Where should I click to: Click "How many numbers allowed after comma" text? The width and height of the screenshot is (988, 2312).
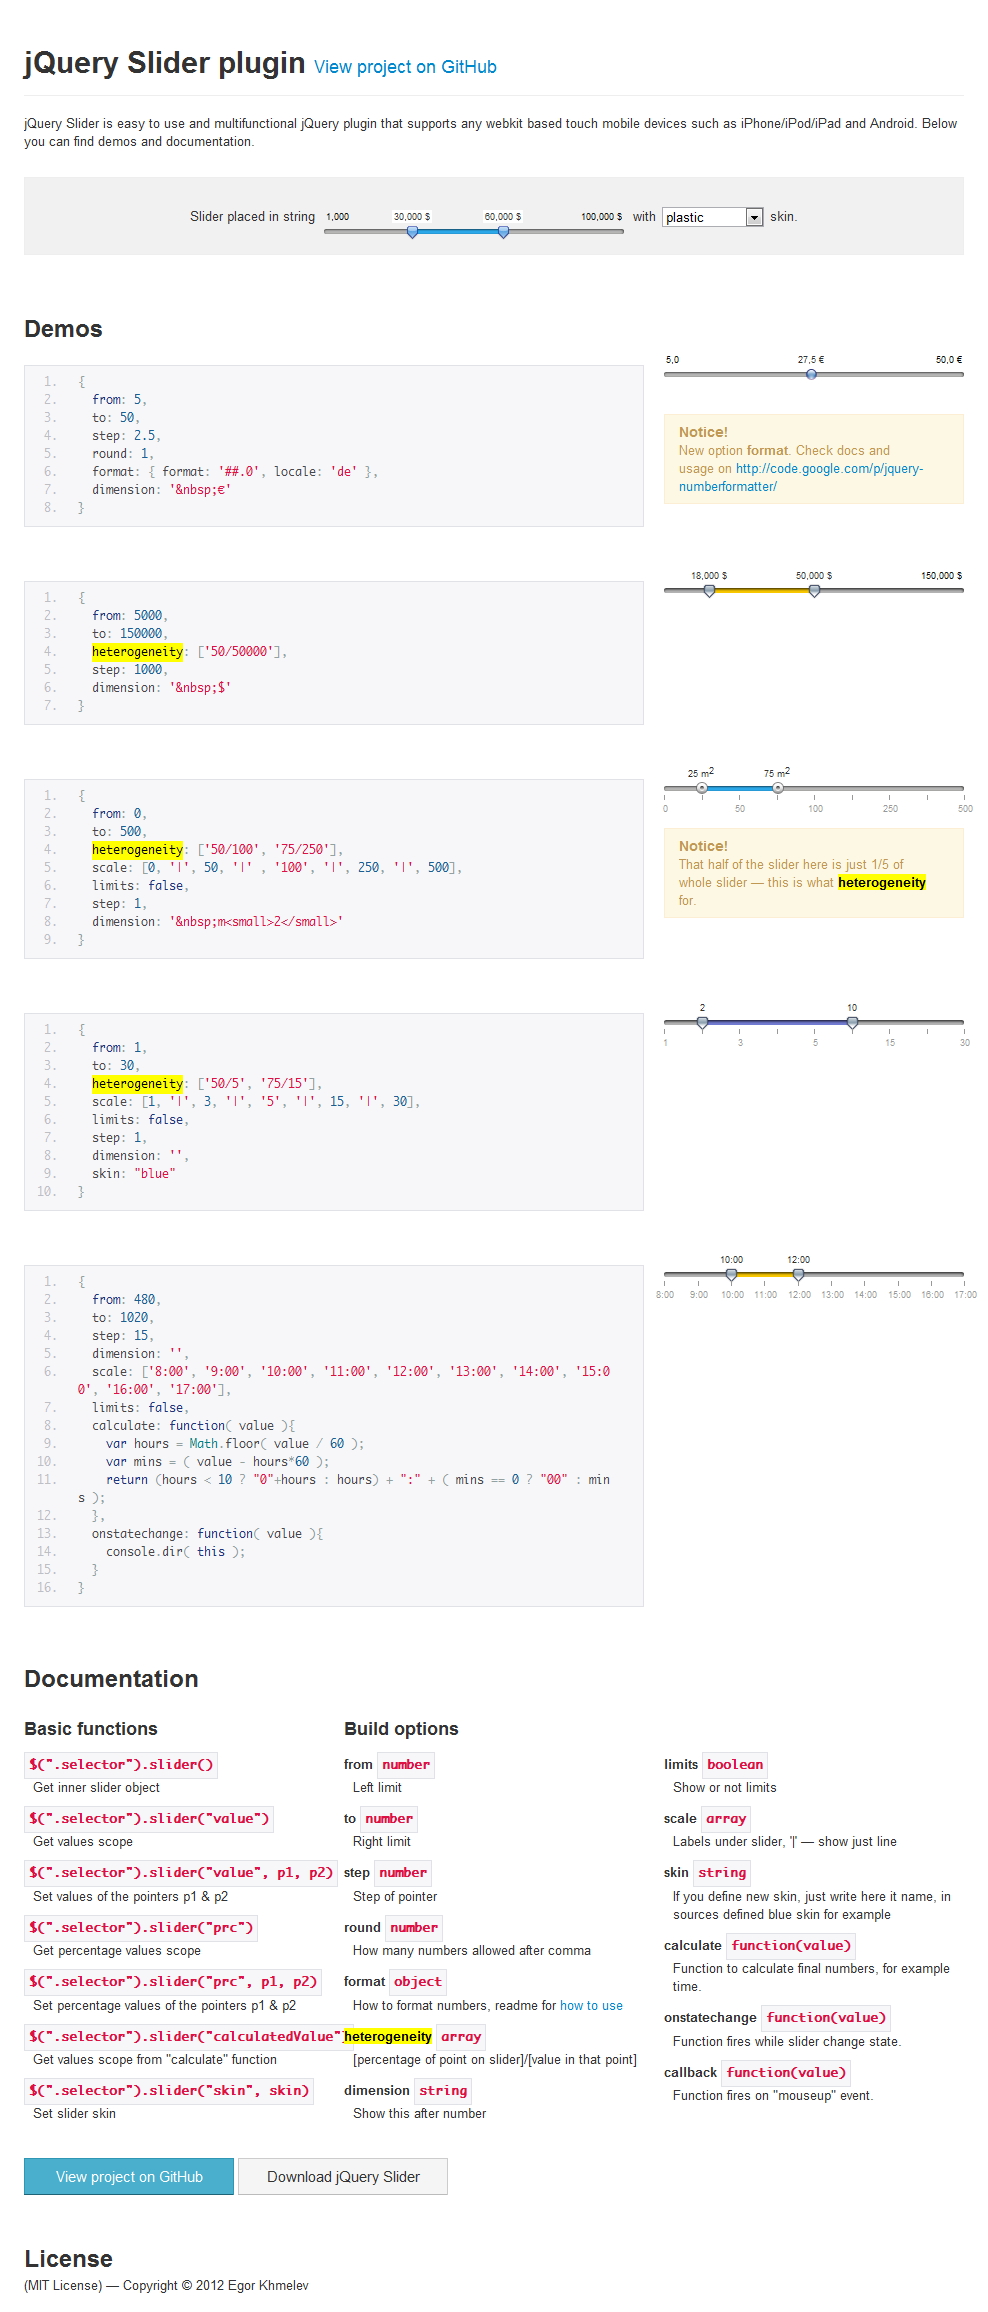[472, 1951]
